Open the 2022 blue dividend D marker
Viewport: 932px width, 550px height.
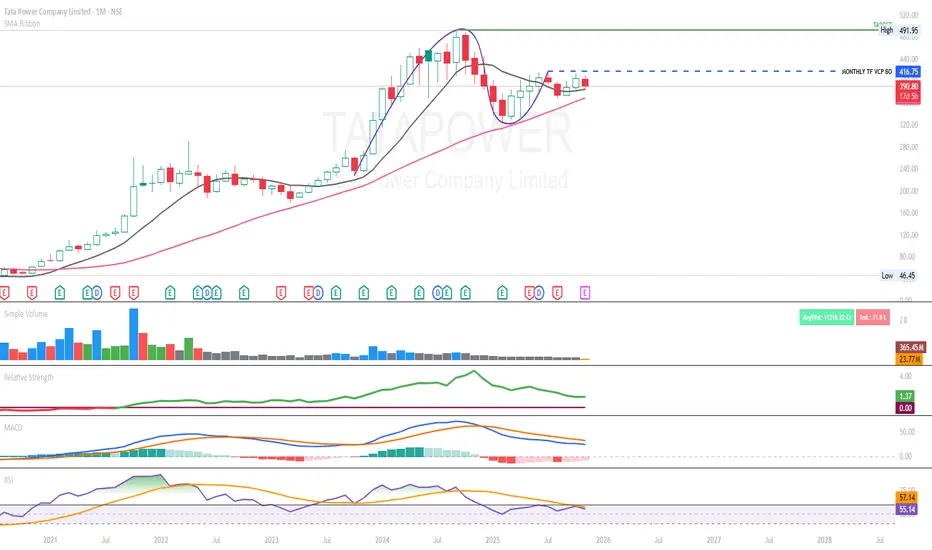[x=207, y=293]
